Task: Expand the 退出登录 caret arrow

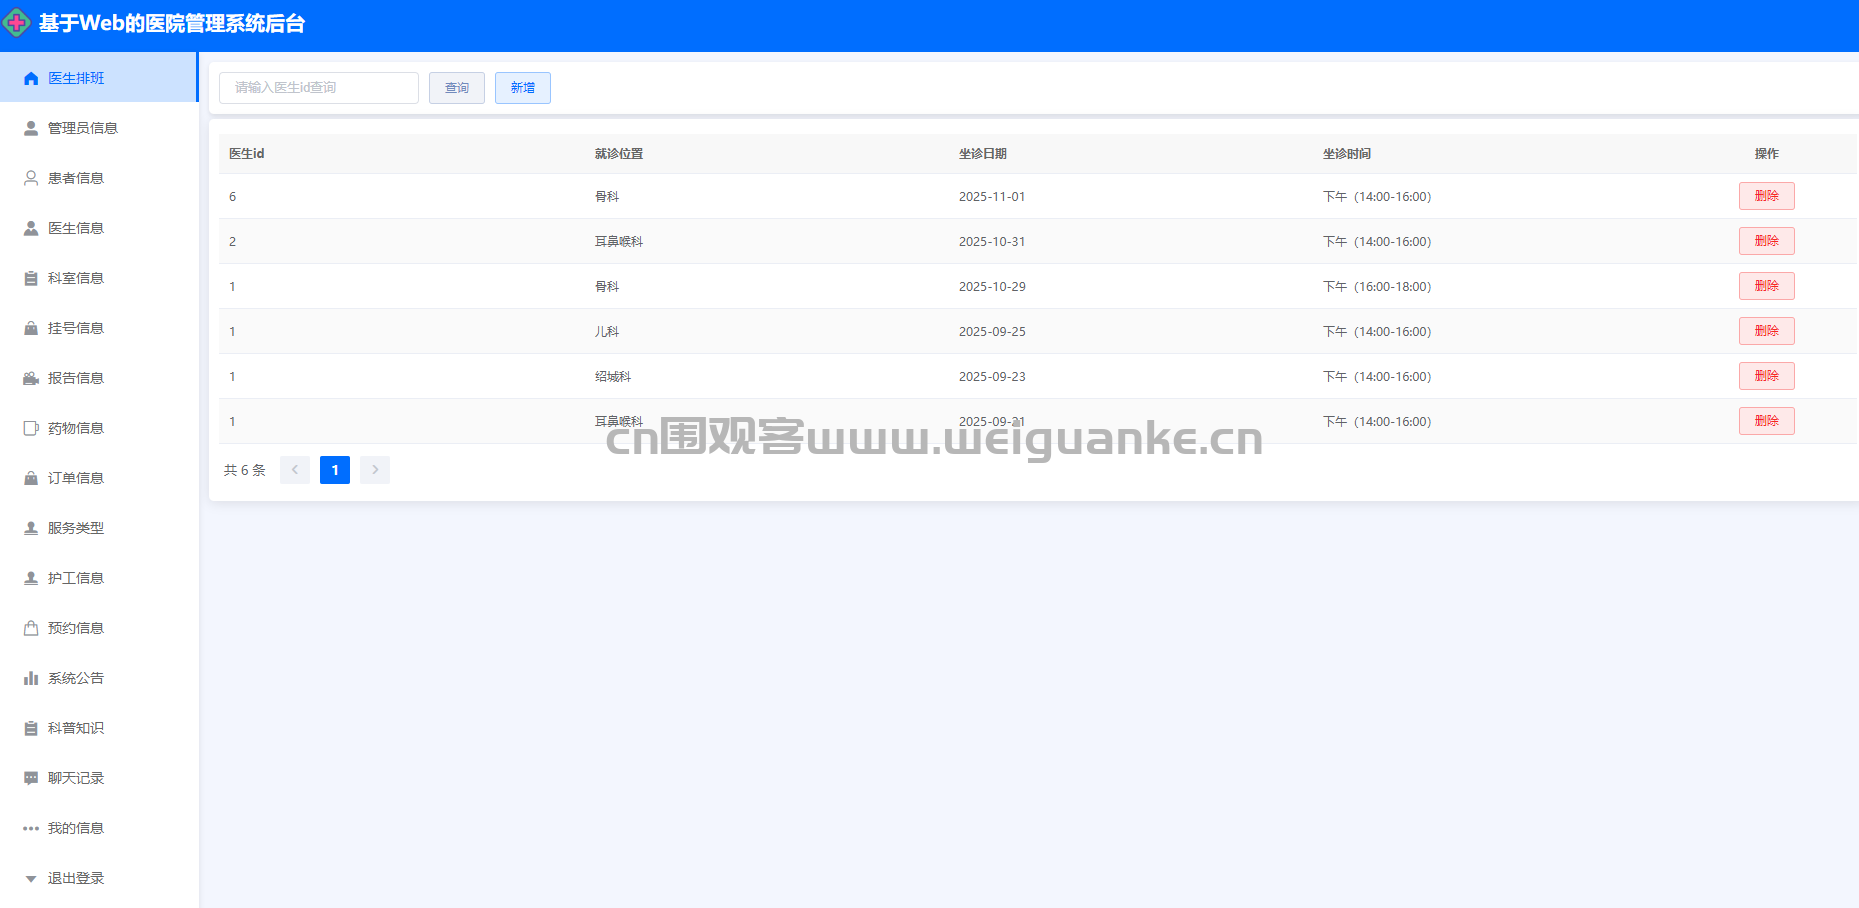Action: point(31,879)
